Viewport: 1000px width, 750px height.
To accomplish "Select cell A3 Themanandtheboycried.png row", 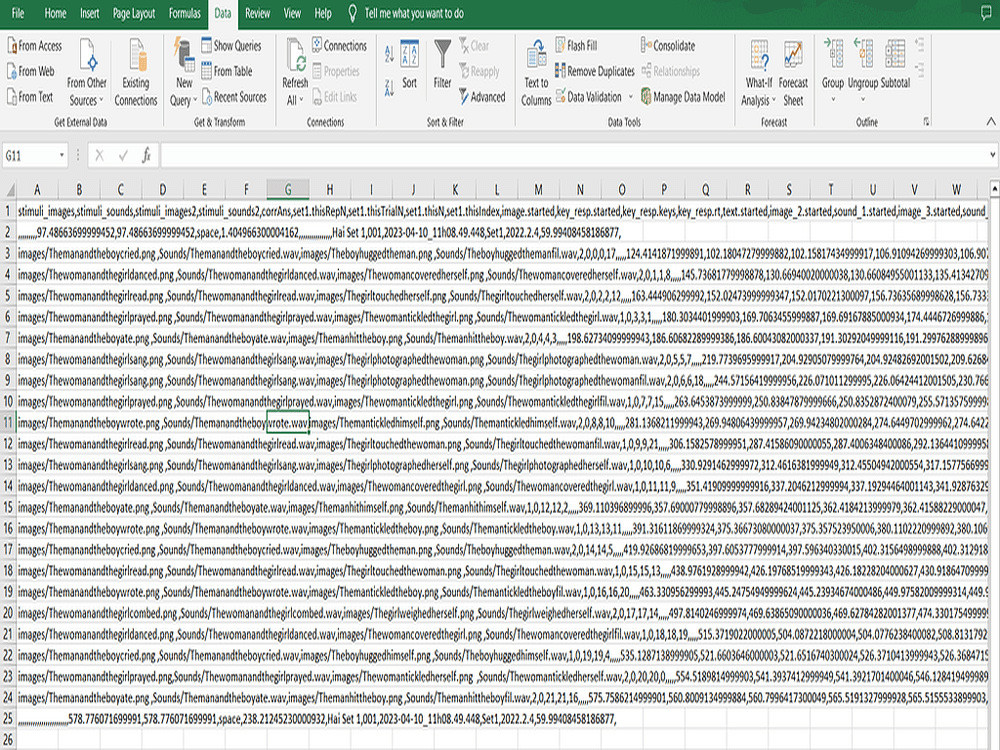I will (37, 253).
